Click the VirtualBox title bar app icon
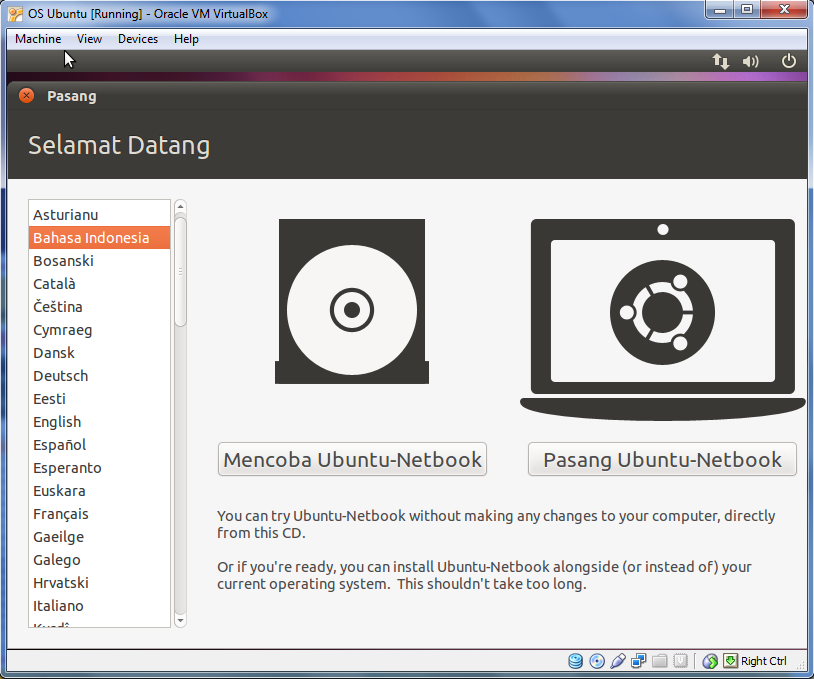The height and width of the screenshot is (679, 814). click(16, 14)
